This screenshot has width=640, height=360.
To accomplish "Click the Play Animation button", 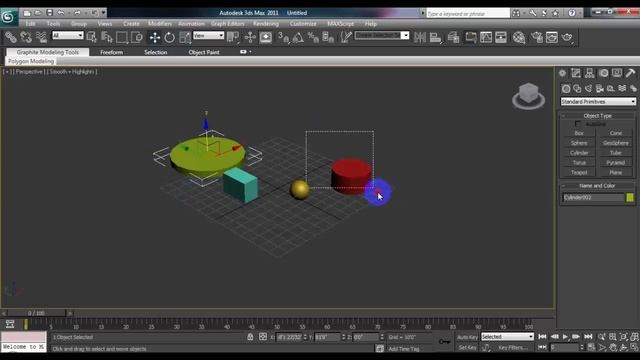I will (x=565, y=337).
